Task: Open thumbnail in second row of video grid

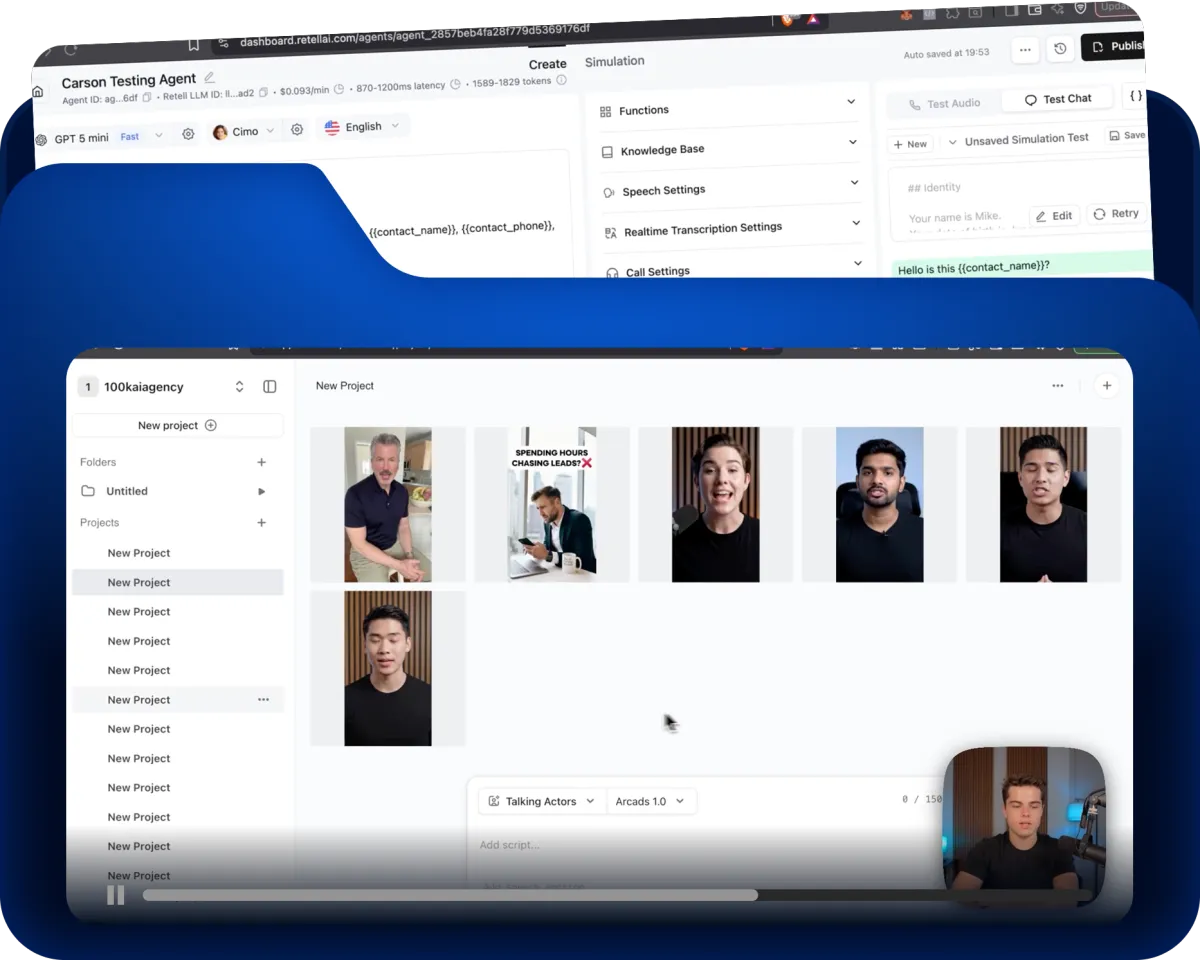Action: (x=388, y=668)
